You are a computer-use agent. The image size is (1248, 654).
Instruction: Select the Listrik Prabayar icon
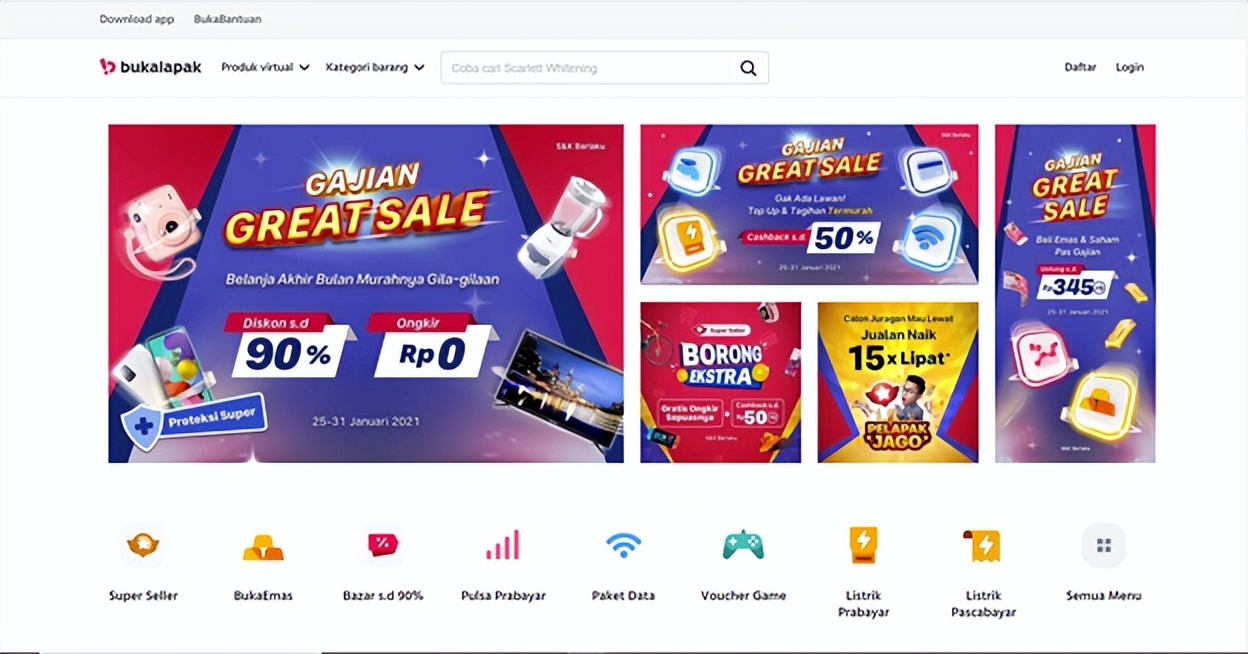coord(863,545)
